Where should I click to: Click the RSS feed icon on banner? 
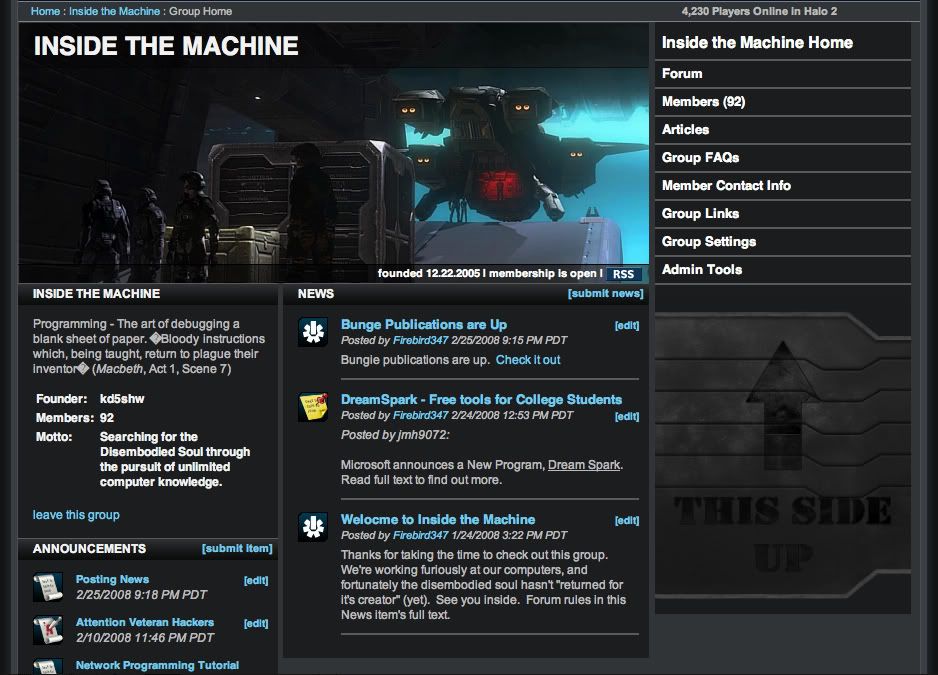pyautogui.click(x=623, y=274)
